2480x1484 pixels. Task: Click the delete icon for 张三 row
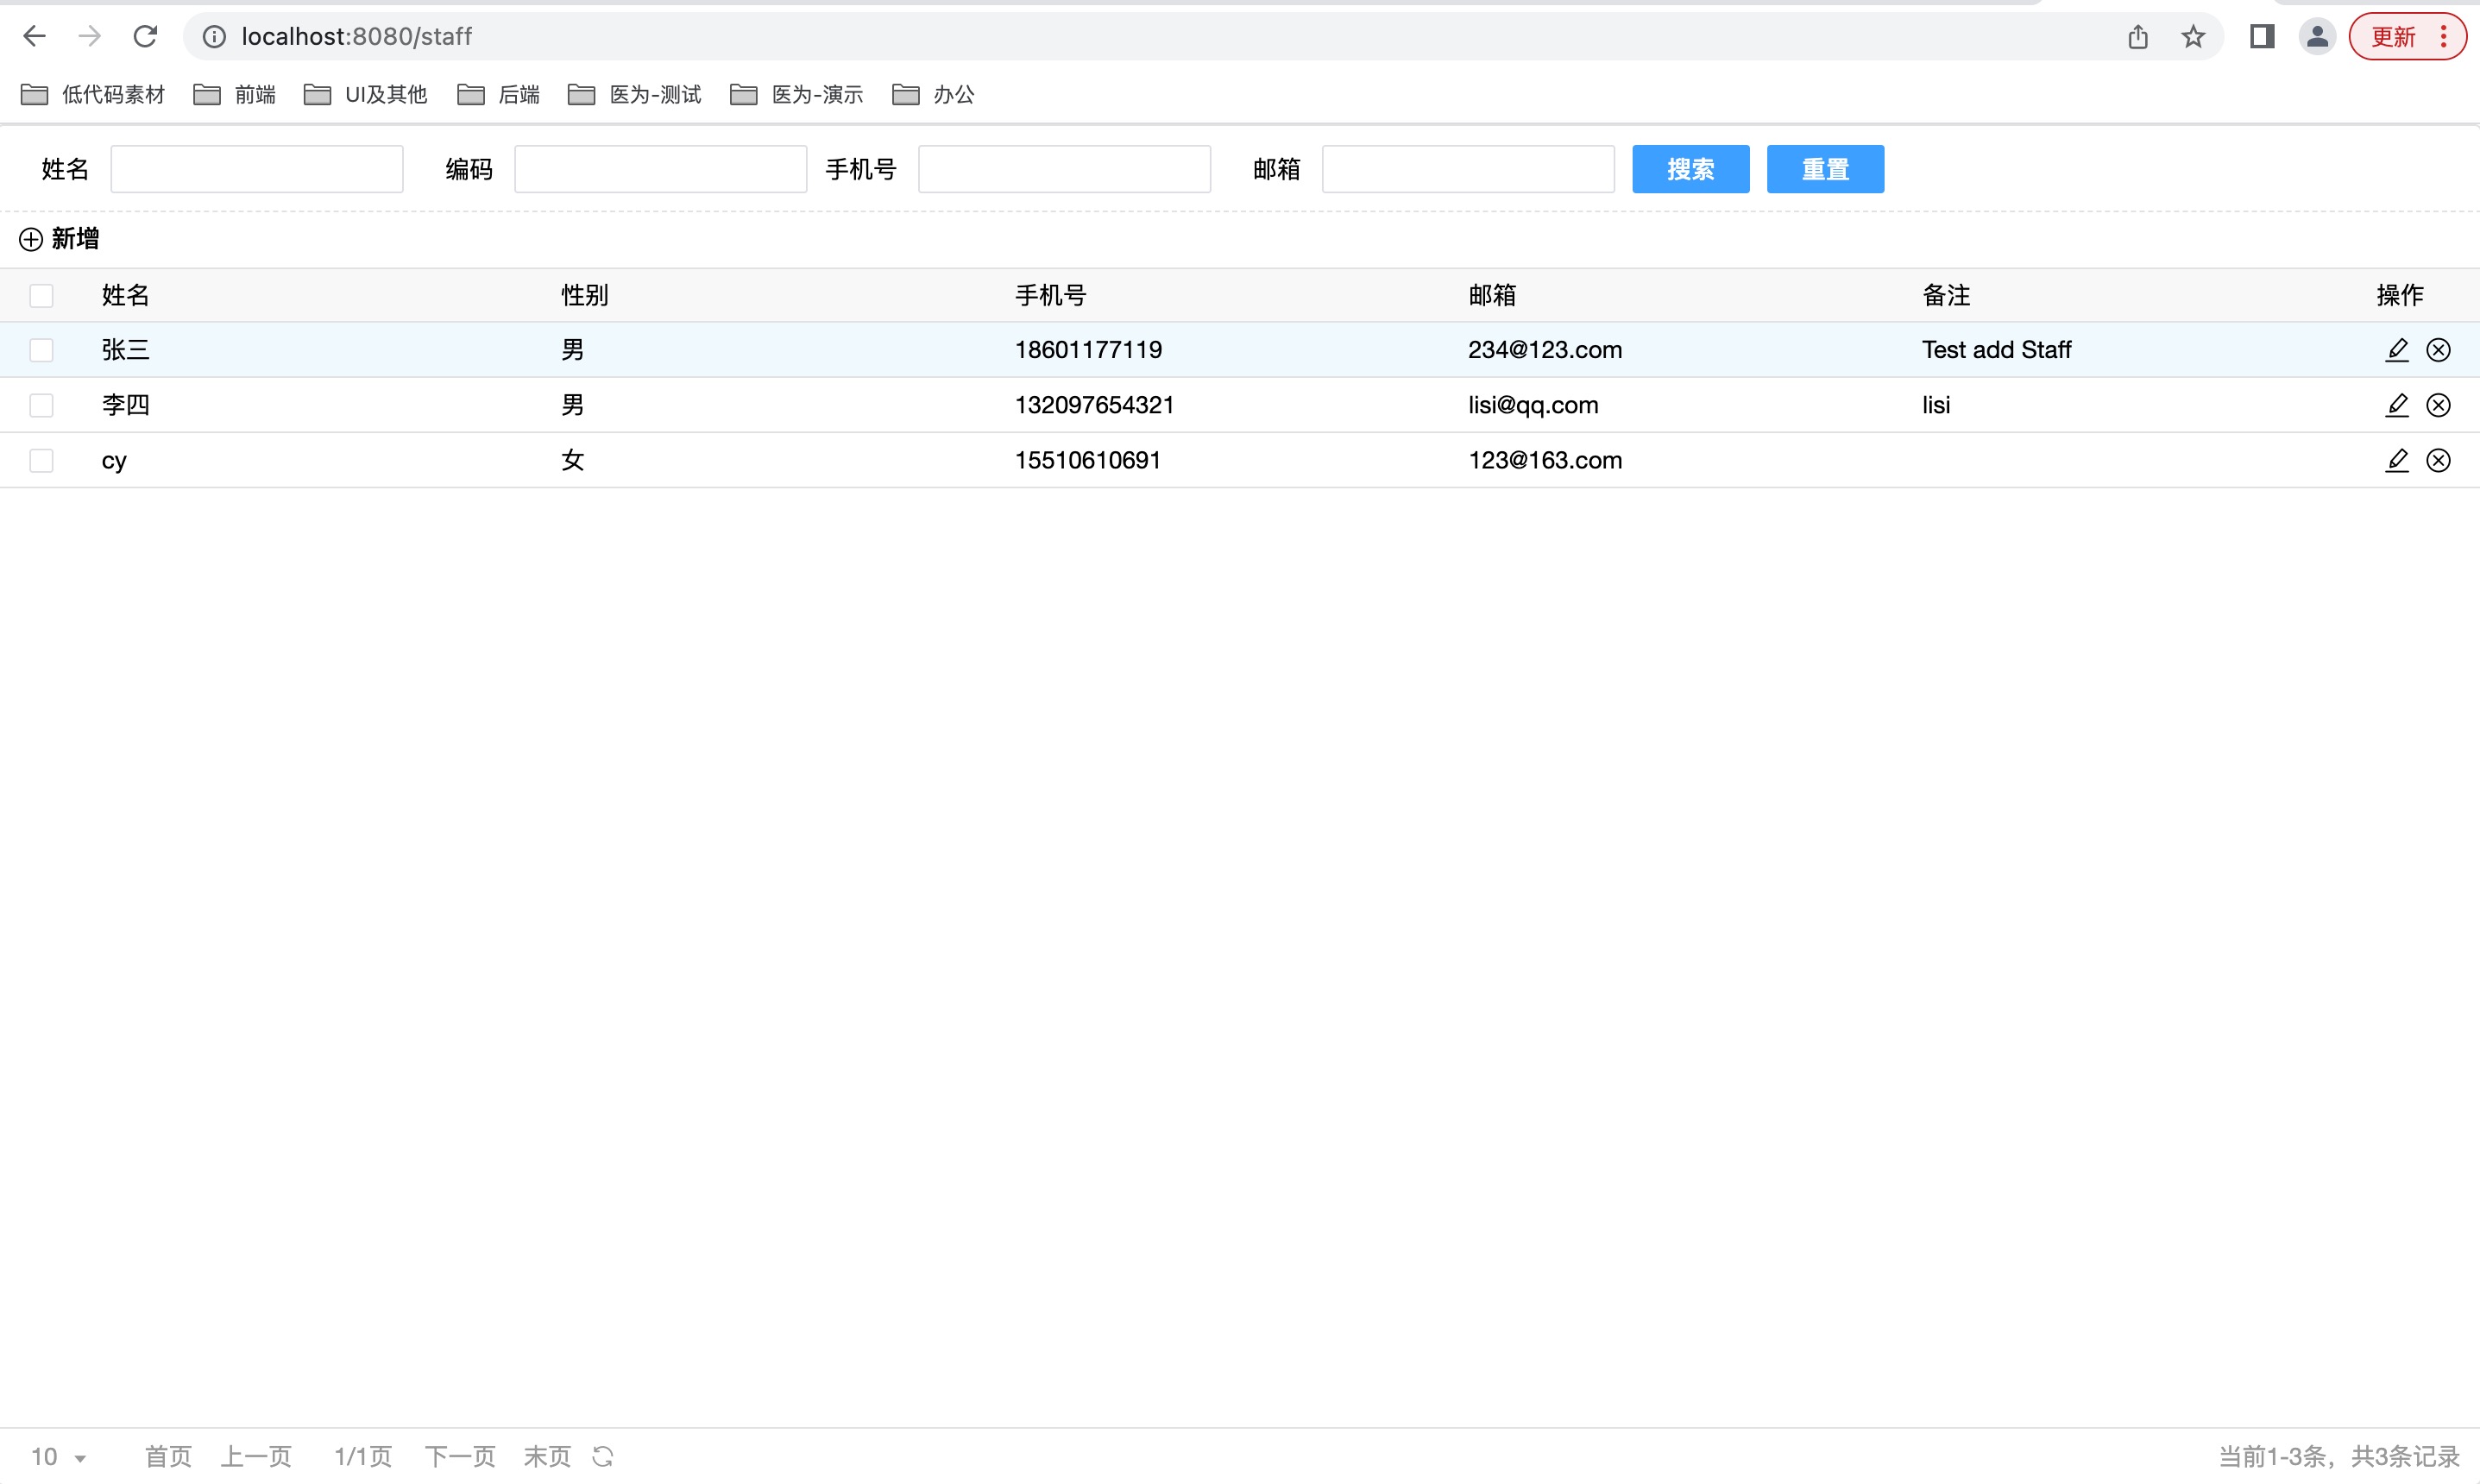point(2438,350)
